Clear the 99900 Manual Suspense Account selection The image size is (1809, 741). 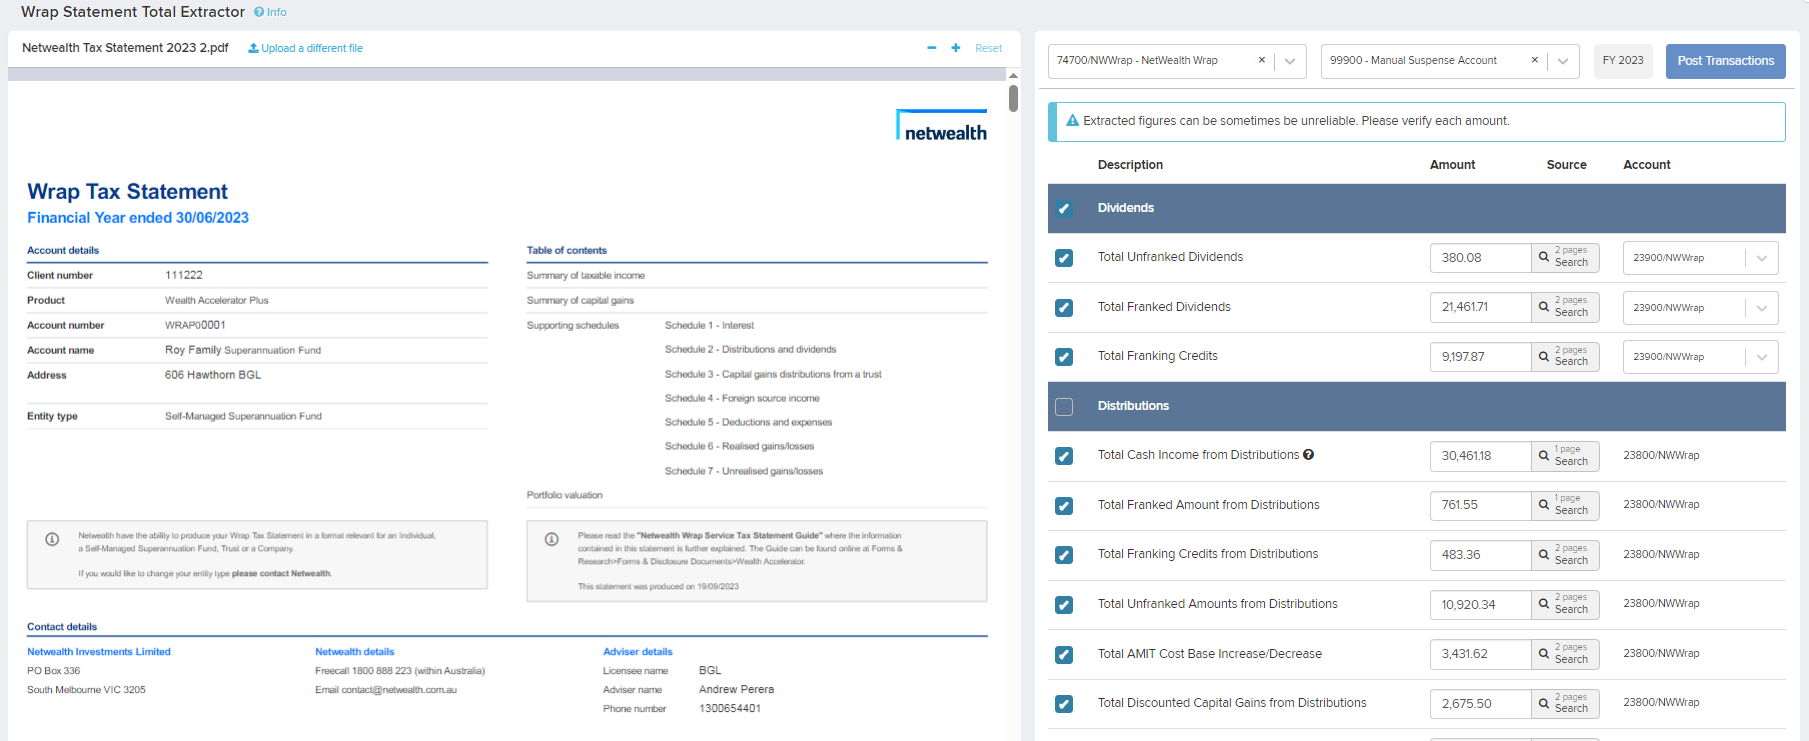tap(1534, 60)
